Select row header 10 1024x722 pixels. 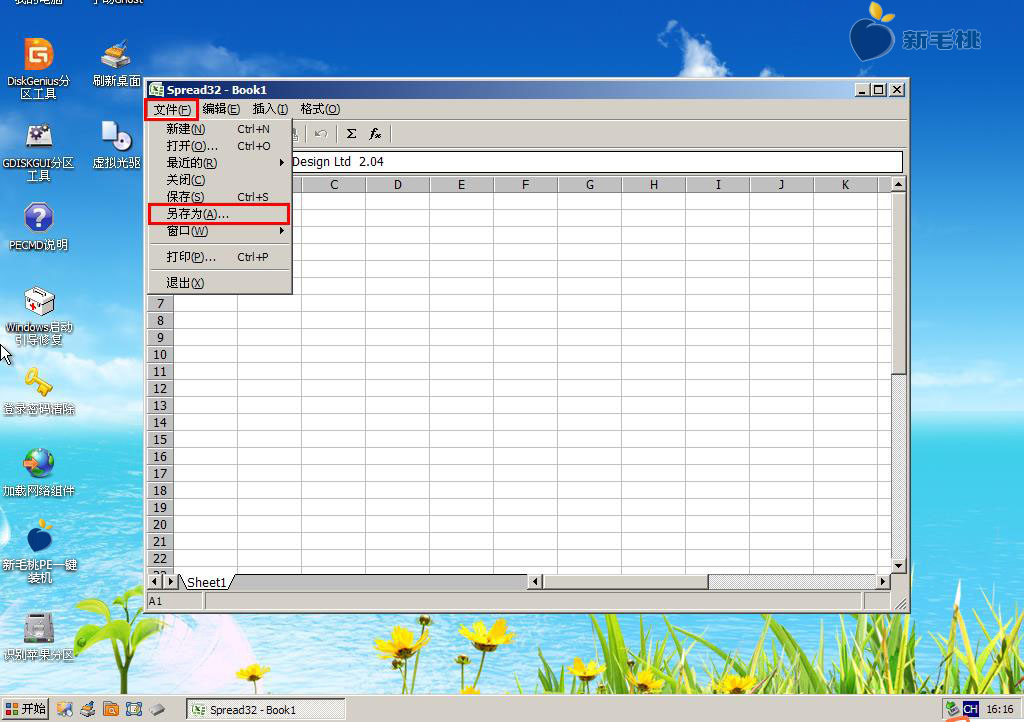tap(160, 354)
